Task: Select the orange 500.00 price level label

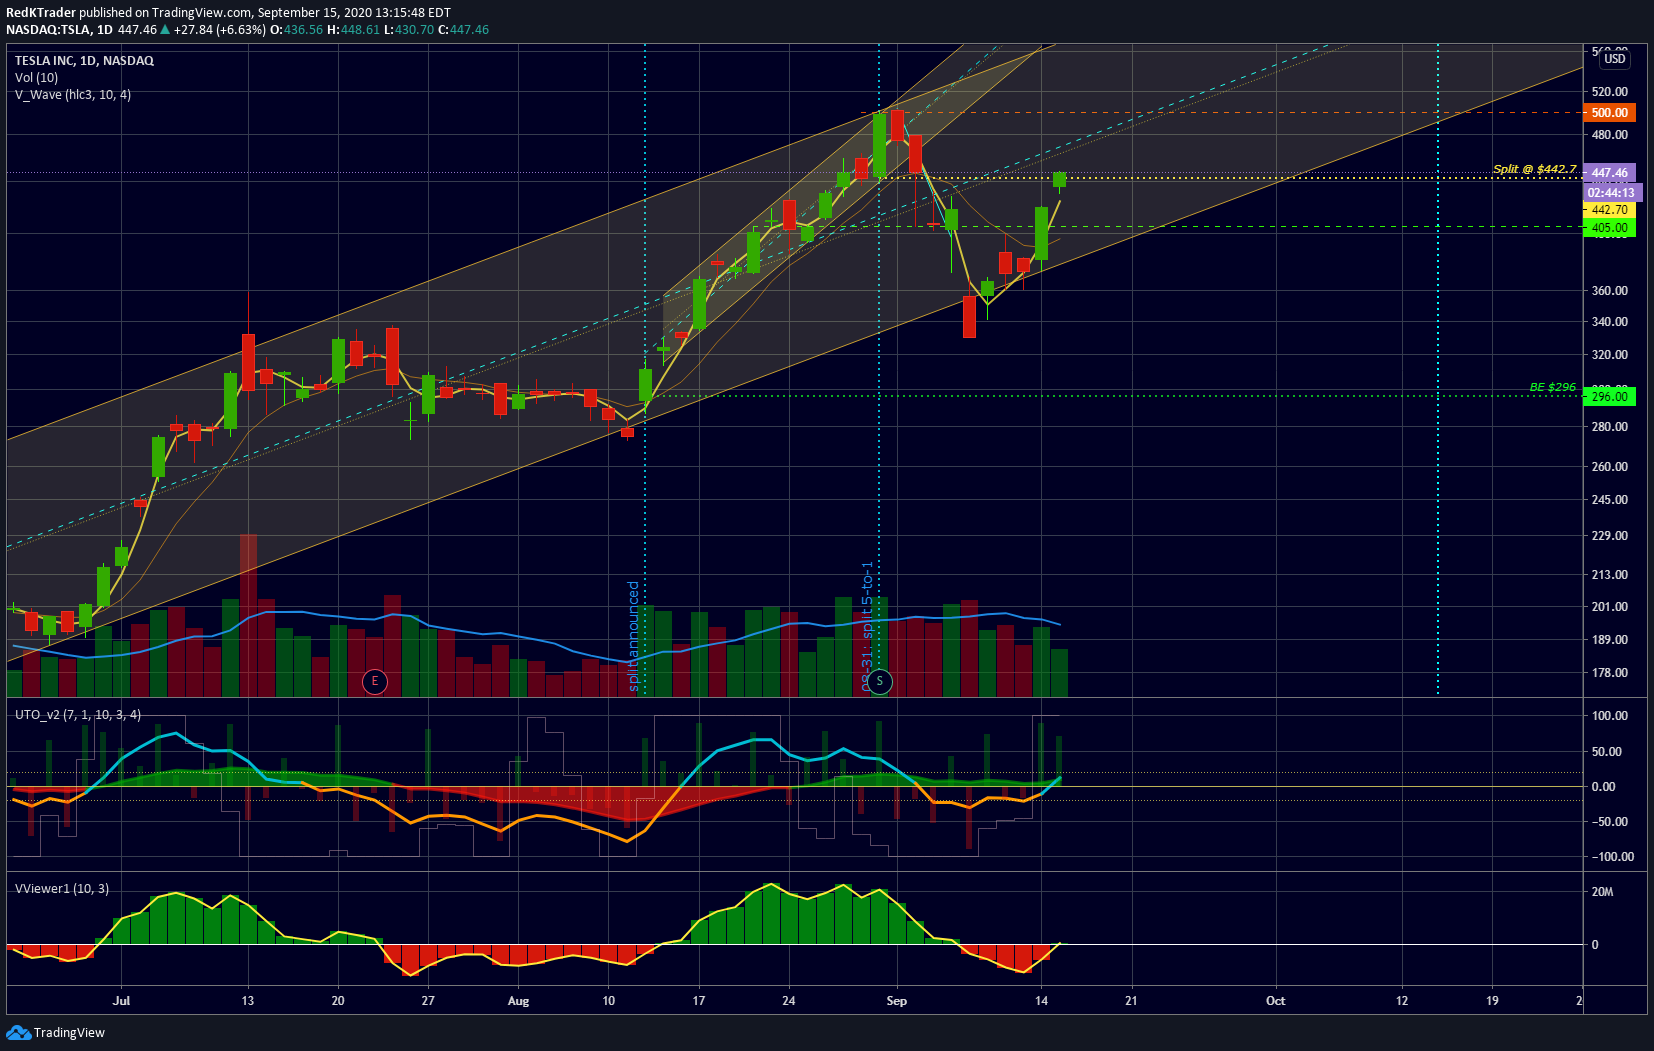Action: pyautogui.click(x=1609, y=113)
